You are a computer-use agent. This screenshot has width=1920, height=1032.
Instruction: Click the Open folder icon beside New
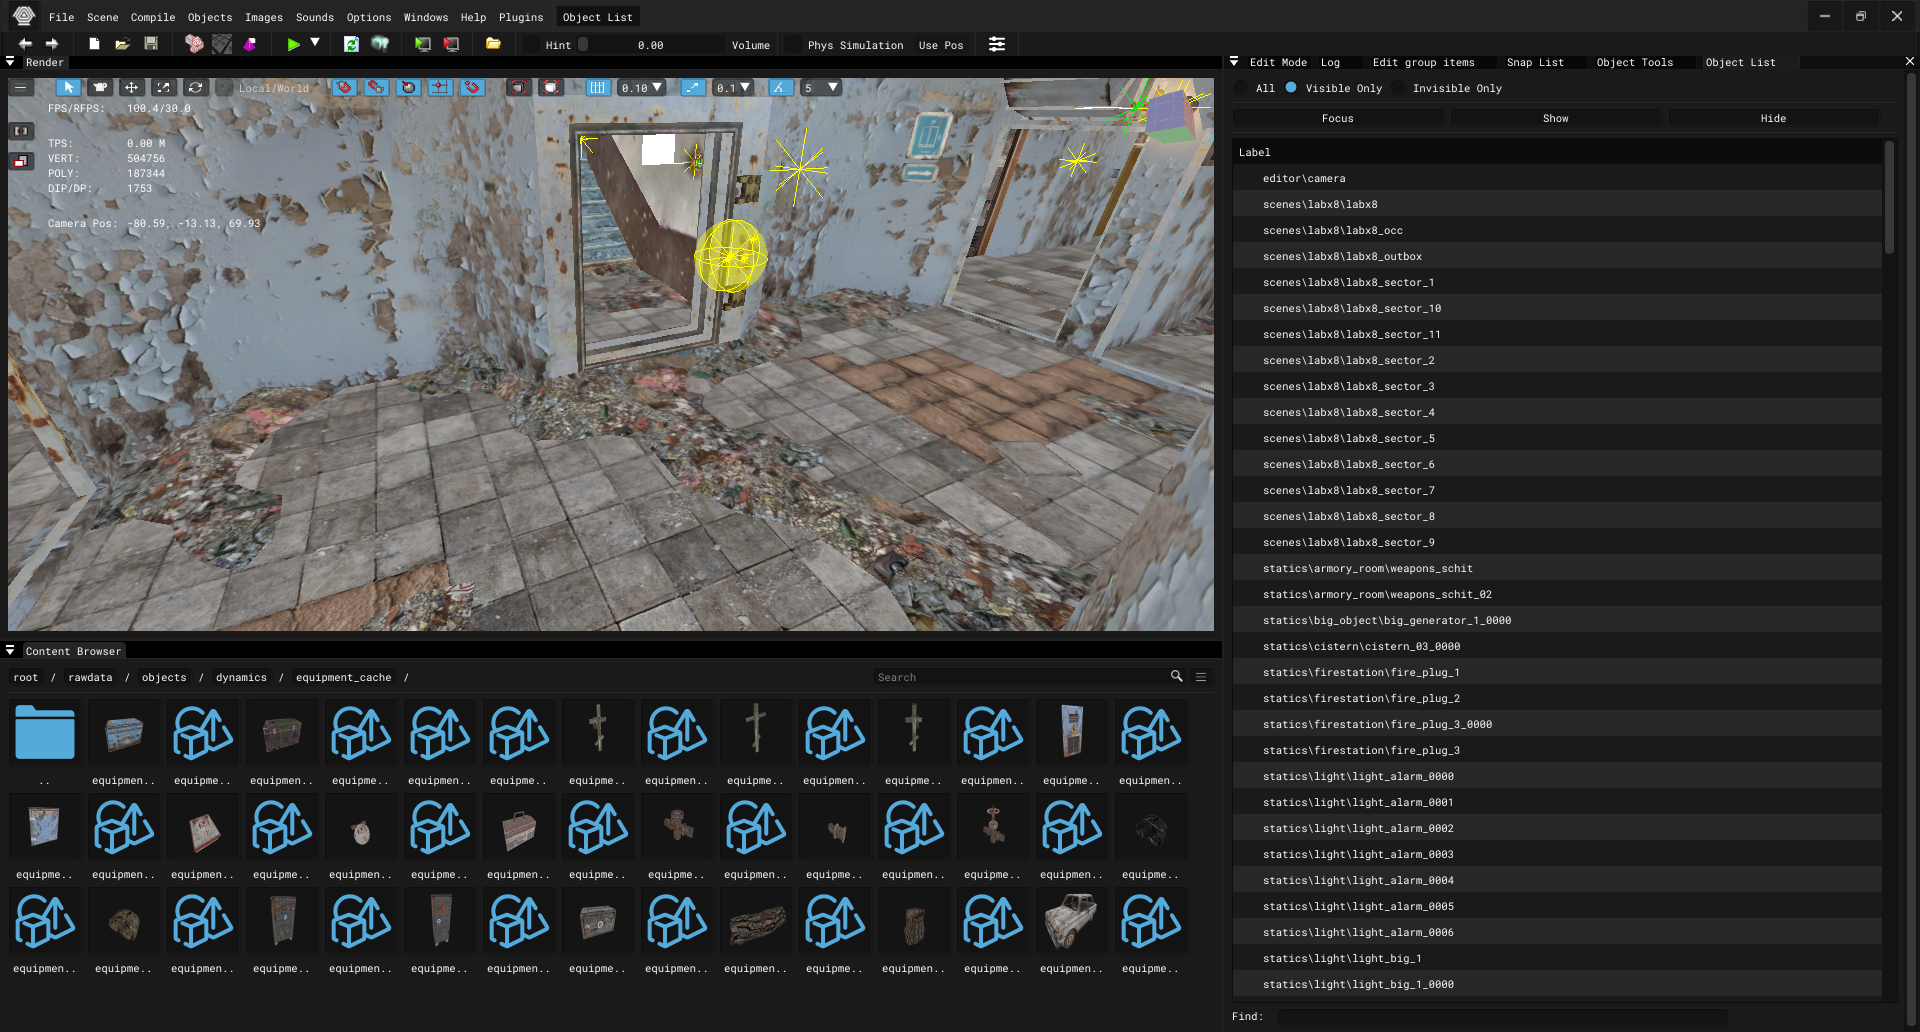122,44
